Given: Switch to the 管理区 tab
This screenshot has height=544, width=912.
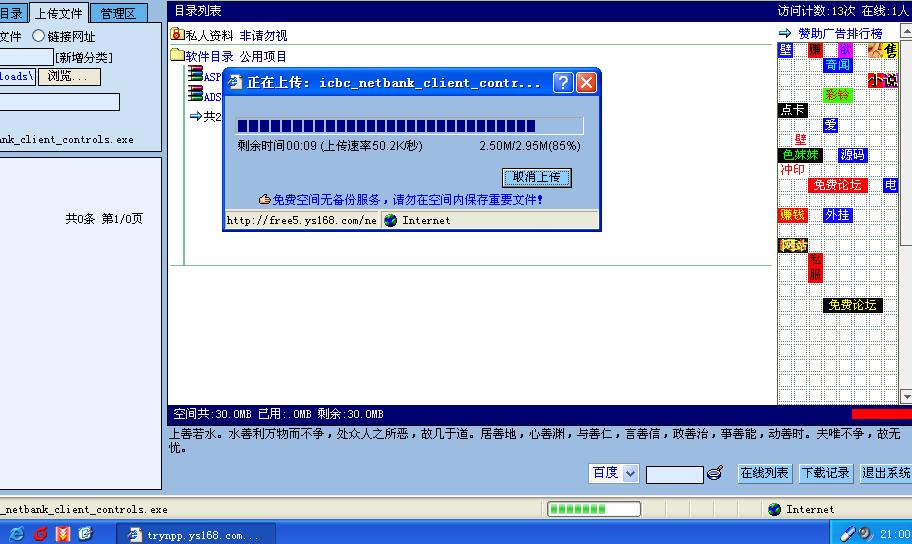Looking at the screenshot, I should (x=119, y=13).
